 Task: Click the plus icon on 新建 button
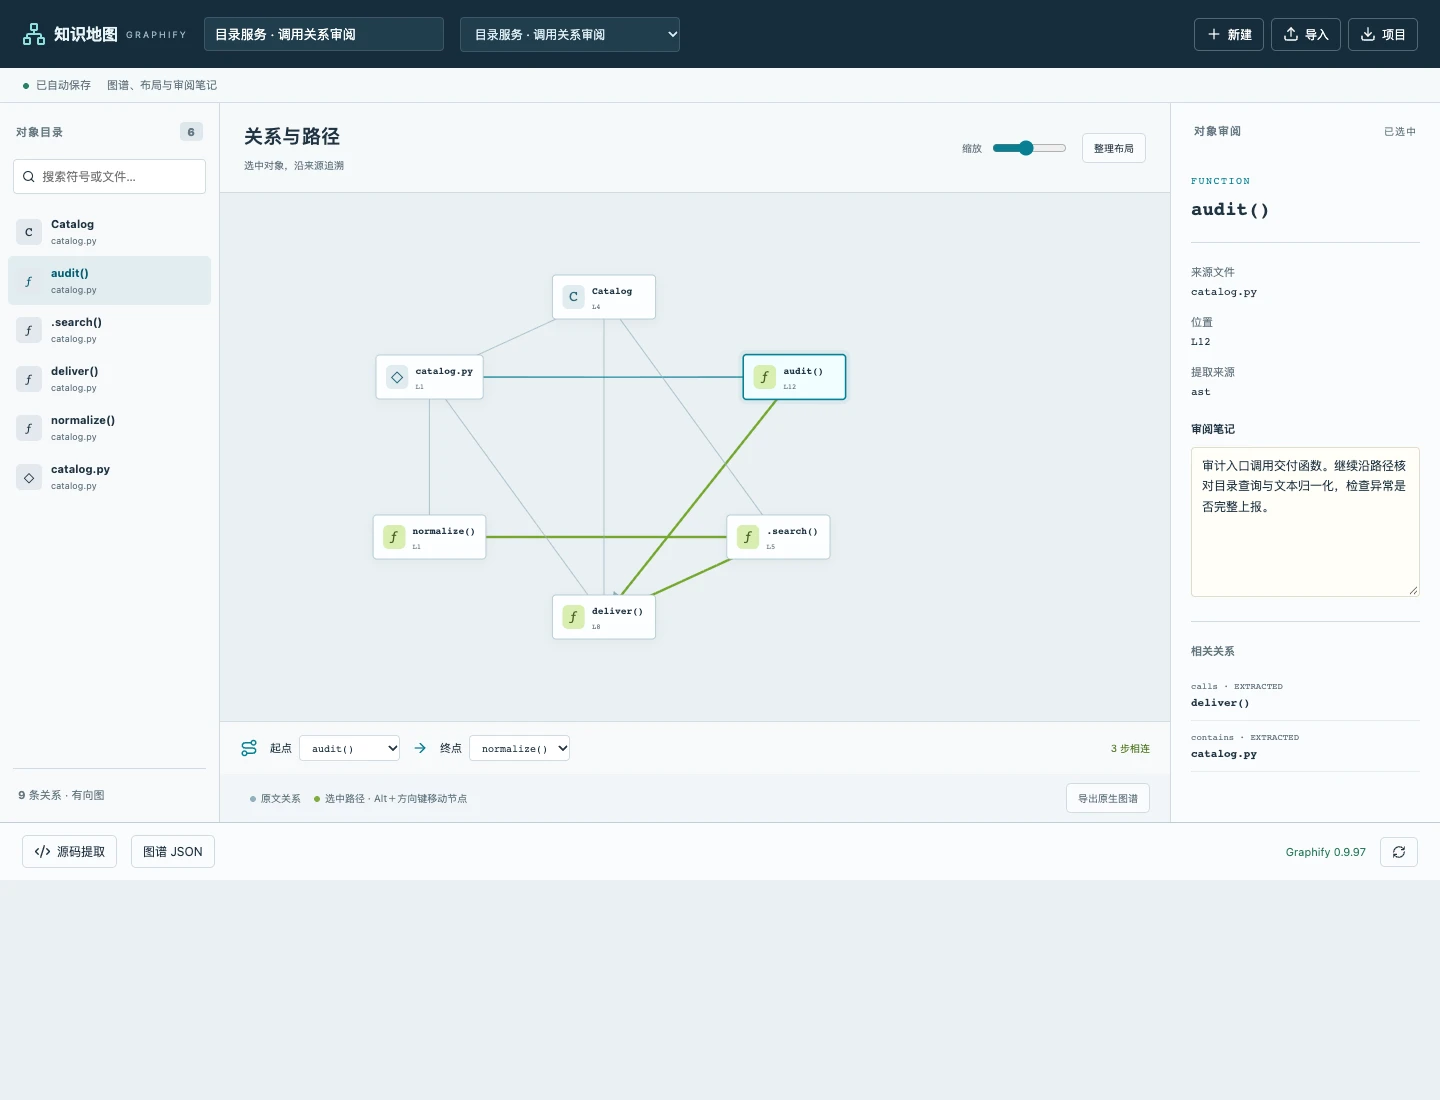click(1214, 34)
